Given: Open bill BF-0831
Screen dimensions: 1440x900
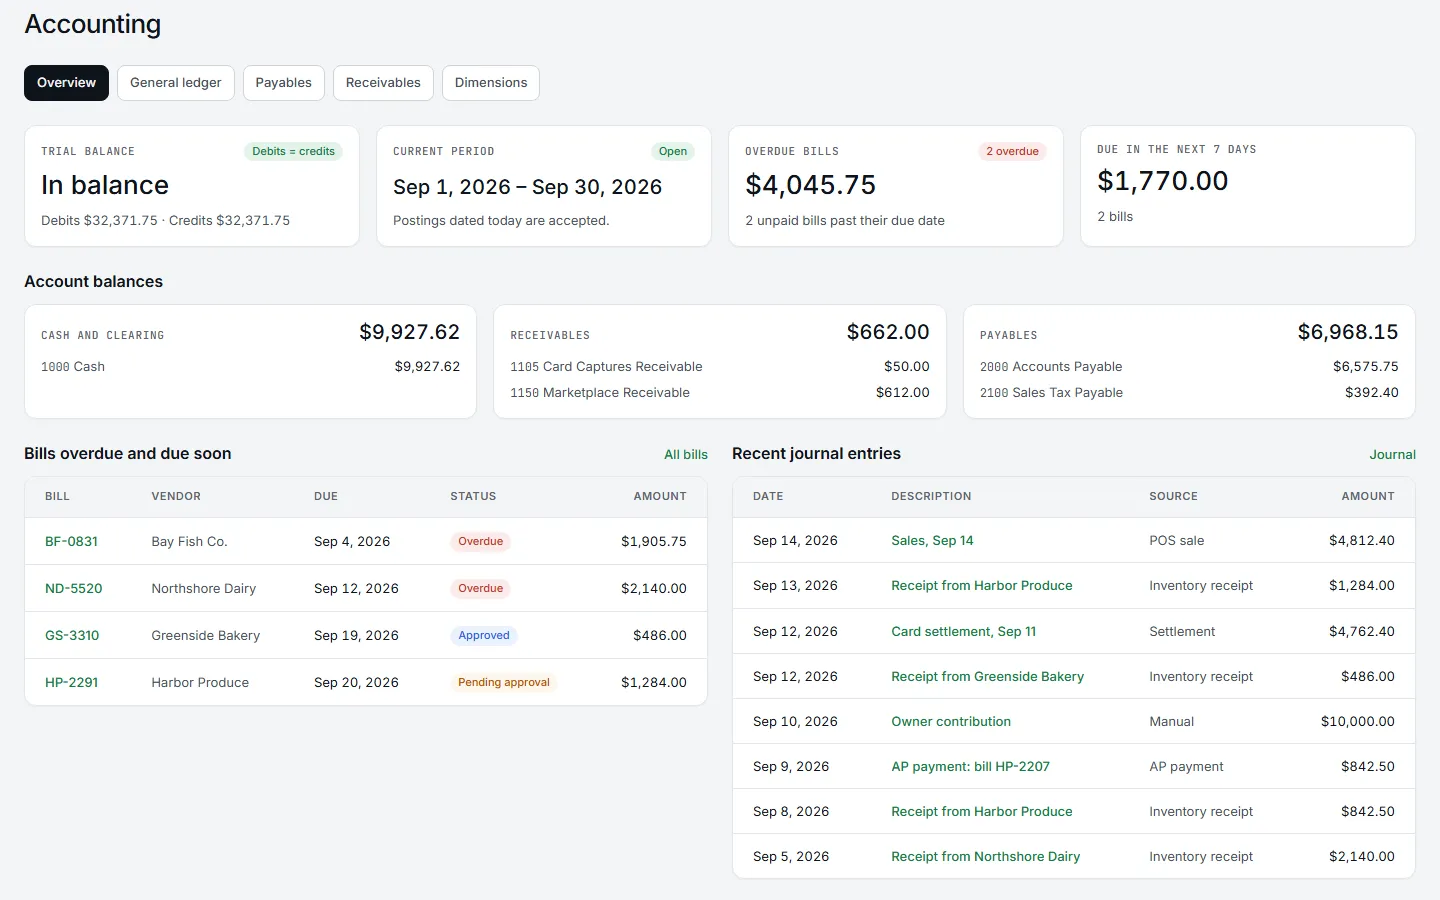Looking at the screenshot, I should click(71, 541).
